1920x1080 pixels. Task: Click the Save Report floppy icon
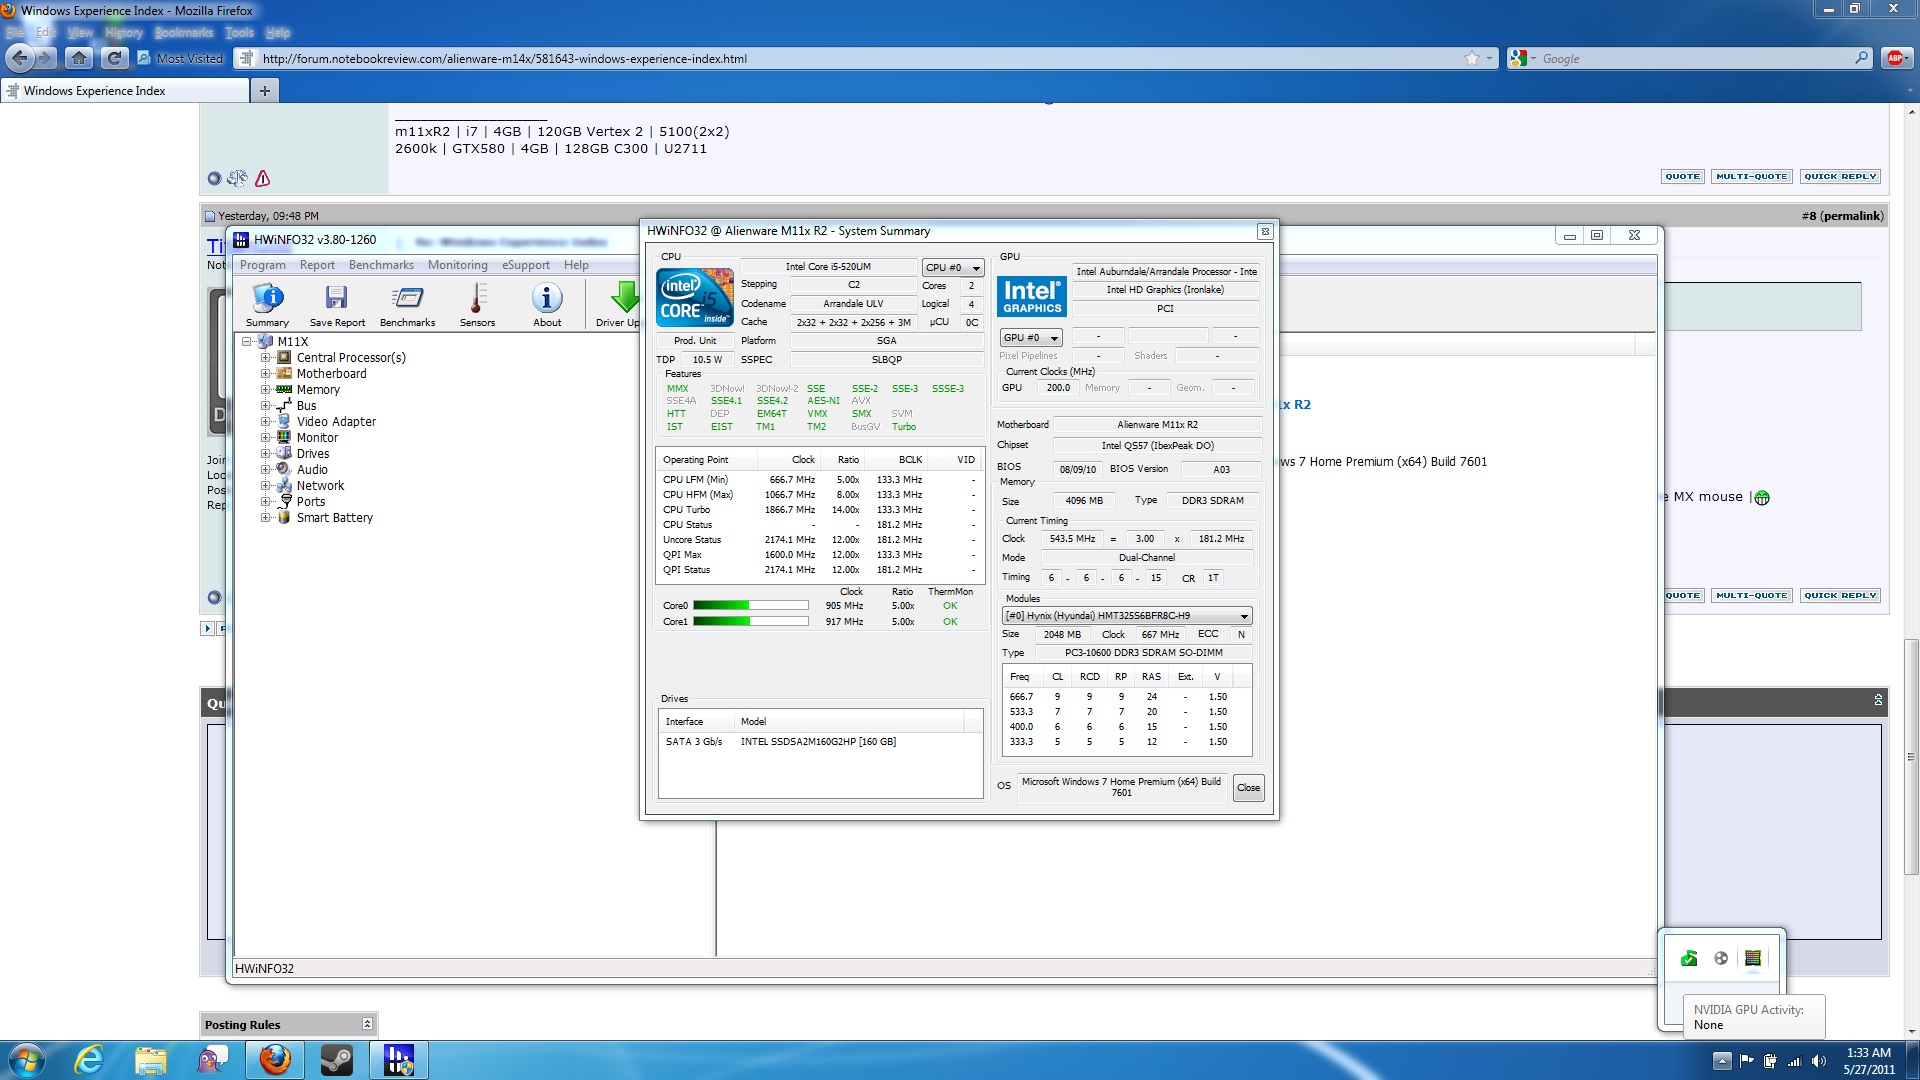(337, 304)
